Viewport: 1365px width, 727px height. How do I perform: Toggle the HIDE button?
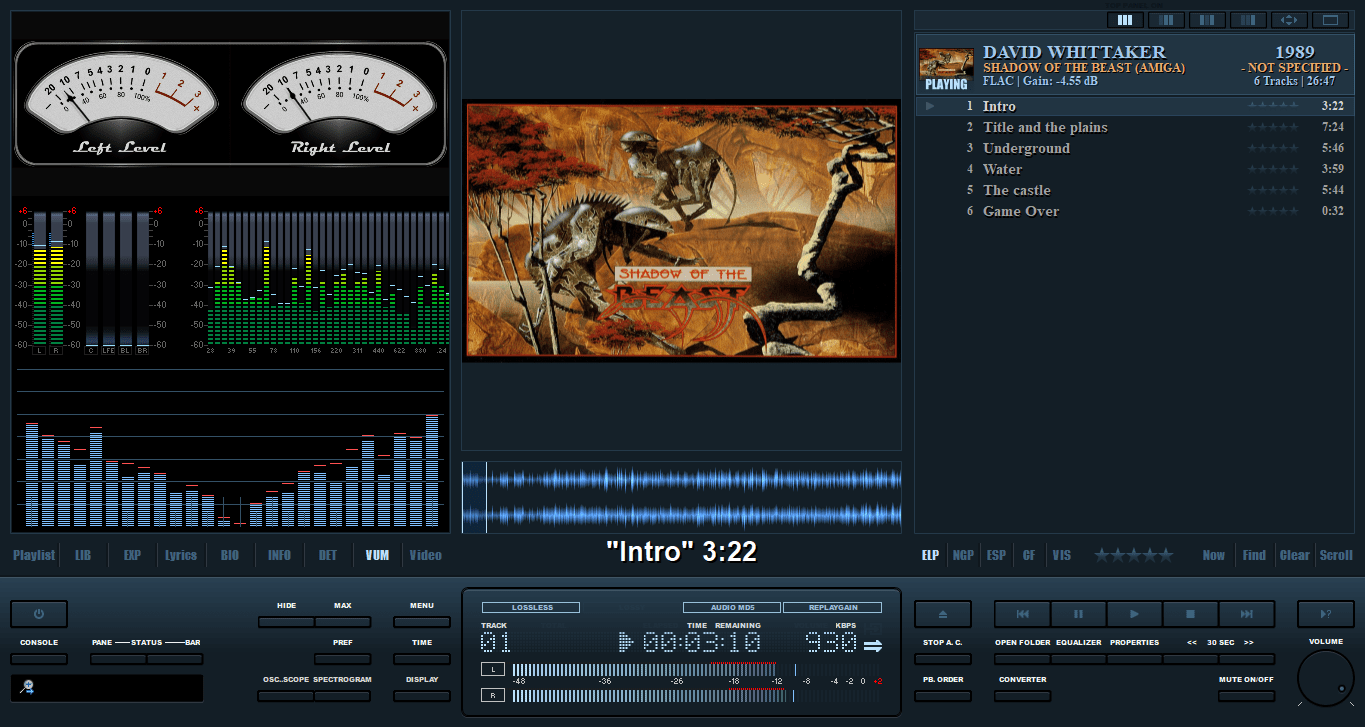286,622
